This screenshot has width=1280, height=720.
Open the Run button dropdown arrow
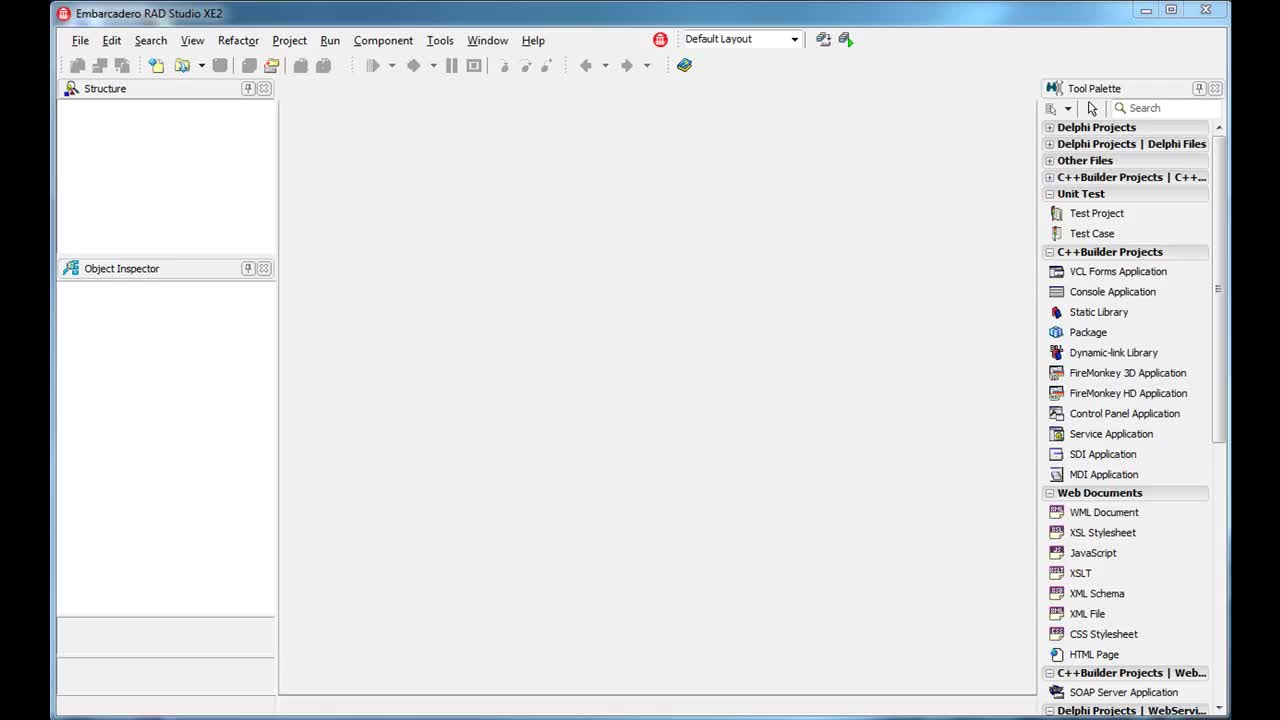(392, 66)
